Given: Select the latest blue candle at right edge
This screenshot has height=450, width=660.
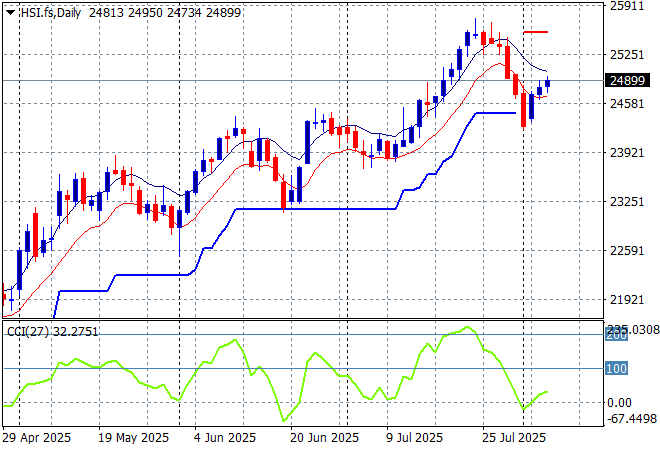Looking at the screenshot, I should pyautogui.click(x=548, y=84).
